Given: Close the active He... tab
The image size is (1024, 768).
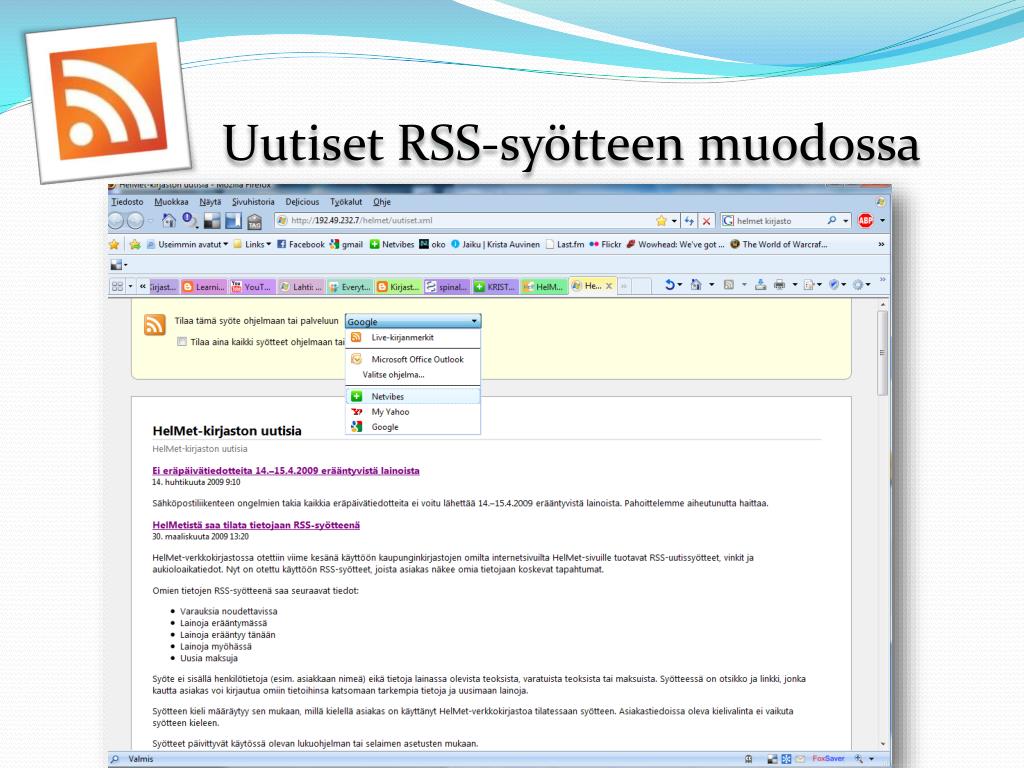Looking at the screenshot, I should coord(609,286).
